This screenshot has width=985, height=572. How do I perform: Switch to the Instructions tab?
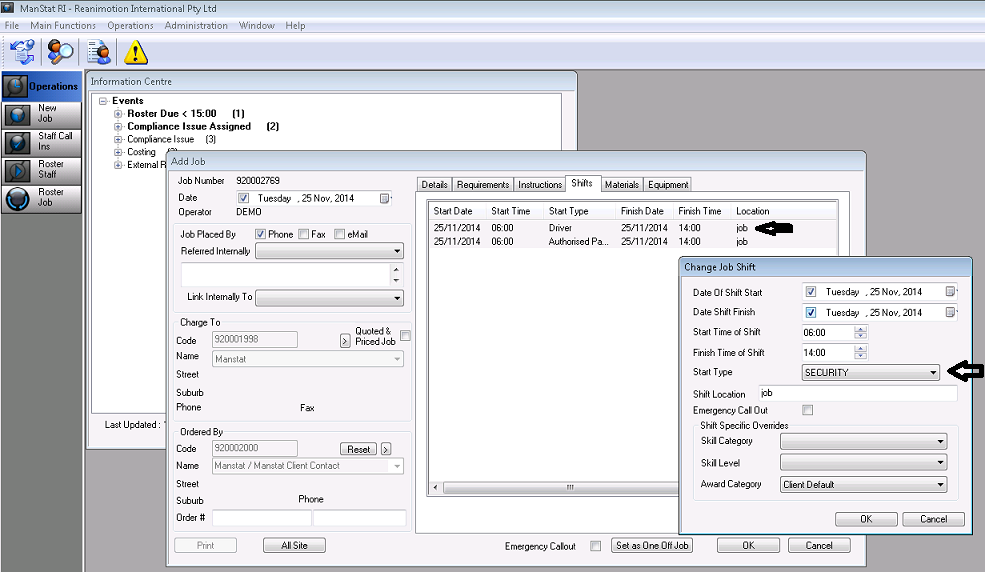(x=540, y=185)
